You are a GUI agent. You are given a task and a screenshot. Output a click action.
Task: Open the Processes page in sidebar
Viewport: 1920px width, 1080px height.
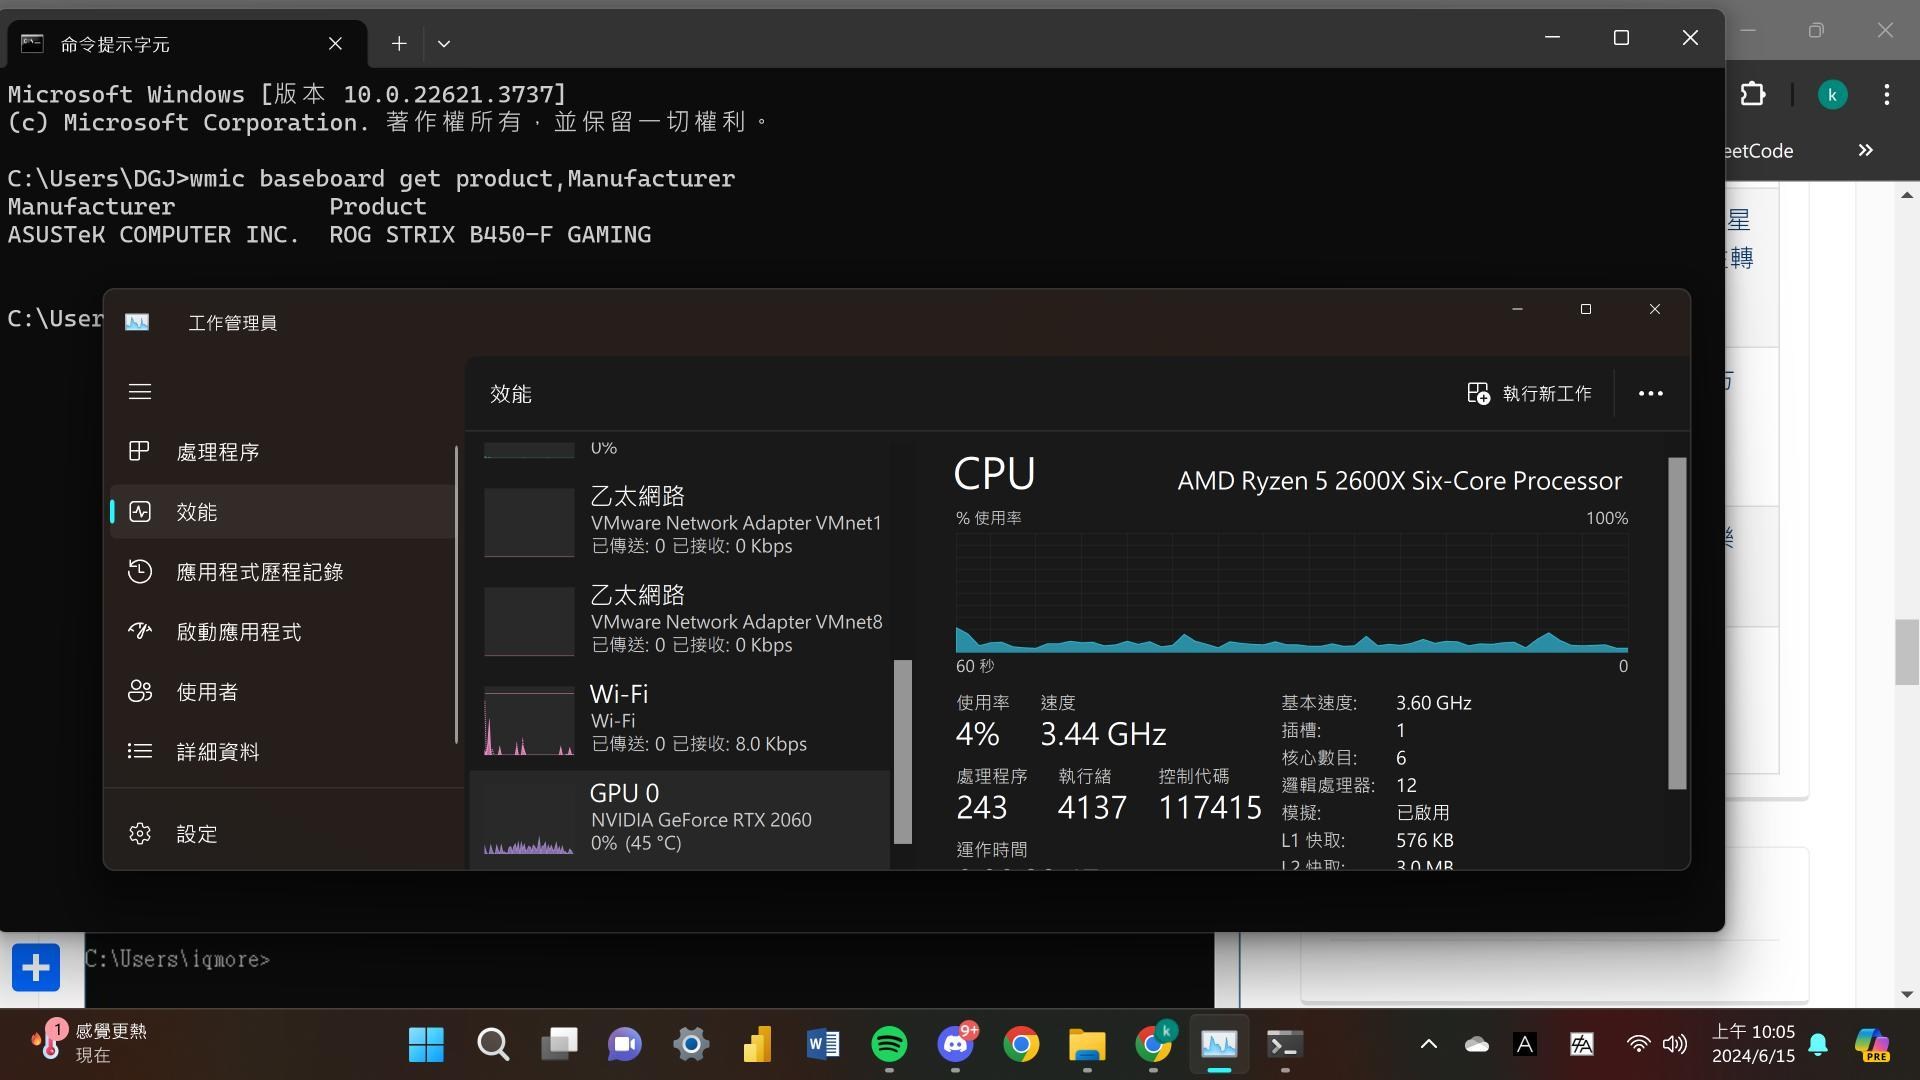[x=217, y=452]
